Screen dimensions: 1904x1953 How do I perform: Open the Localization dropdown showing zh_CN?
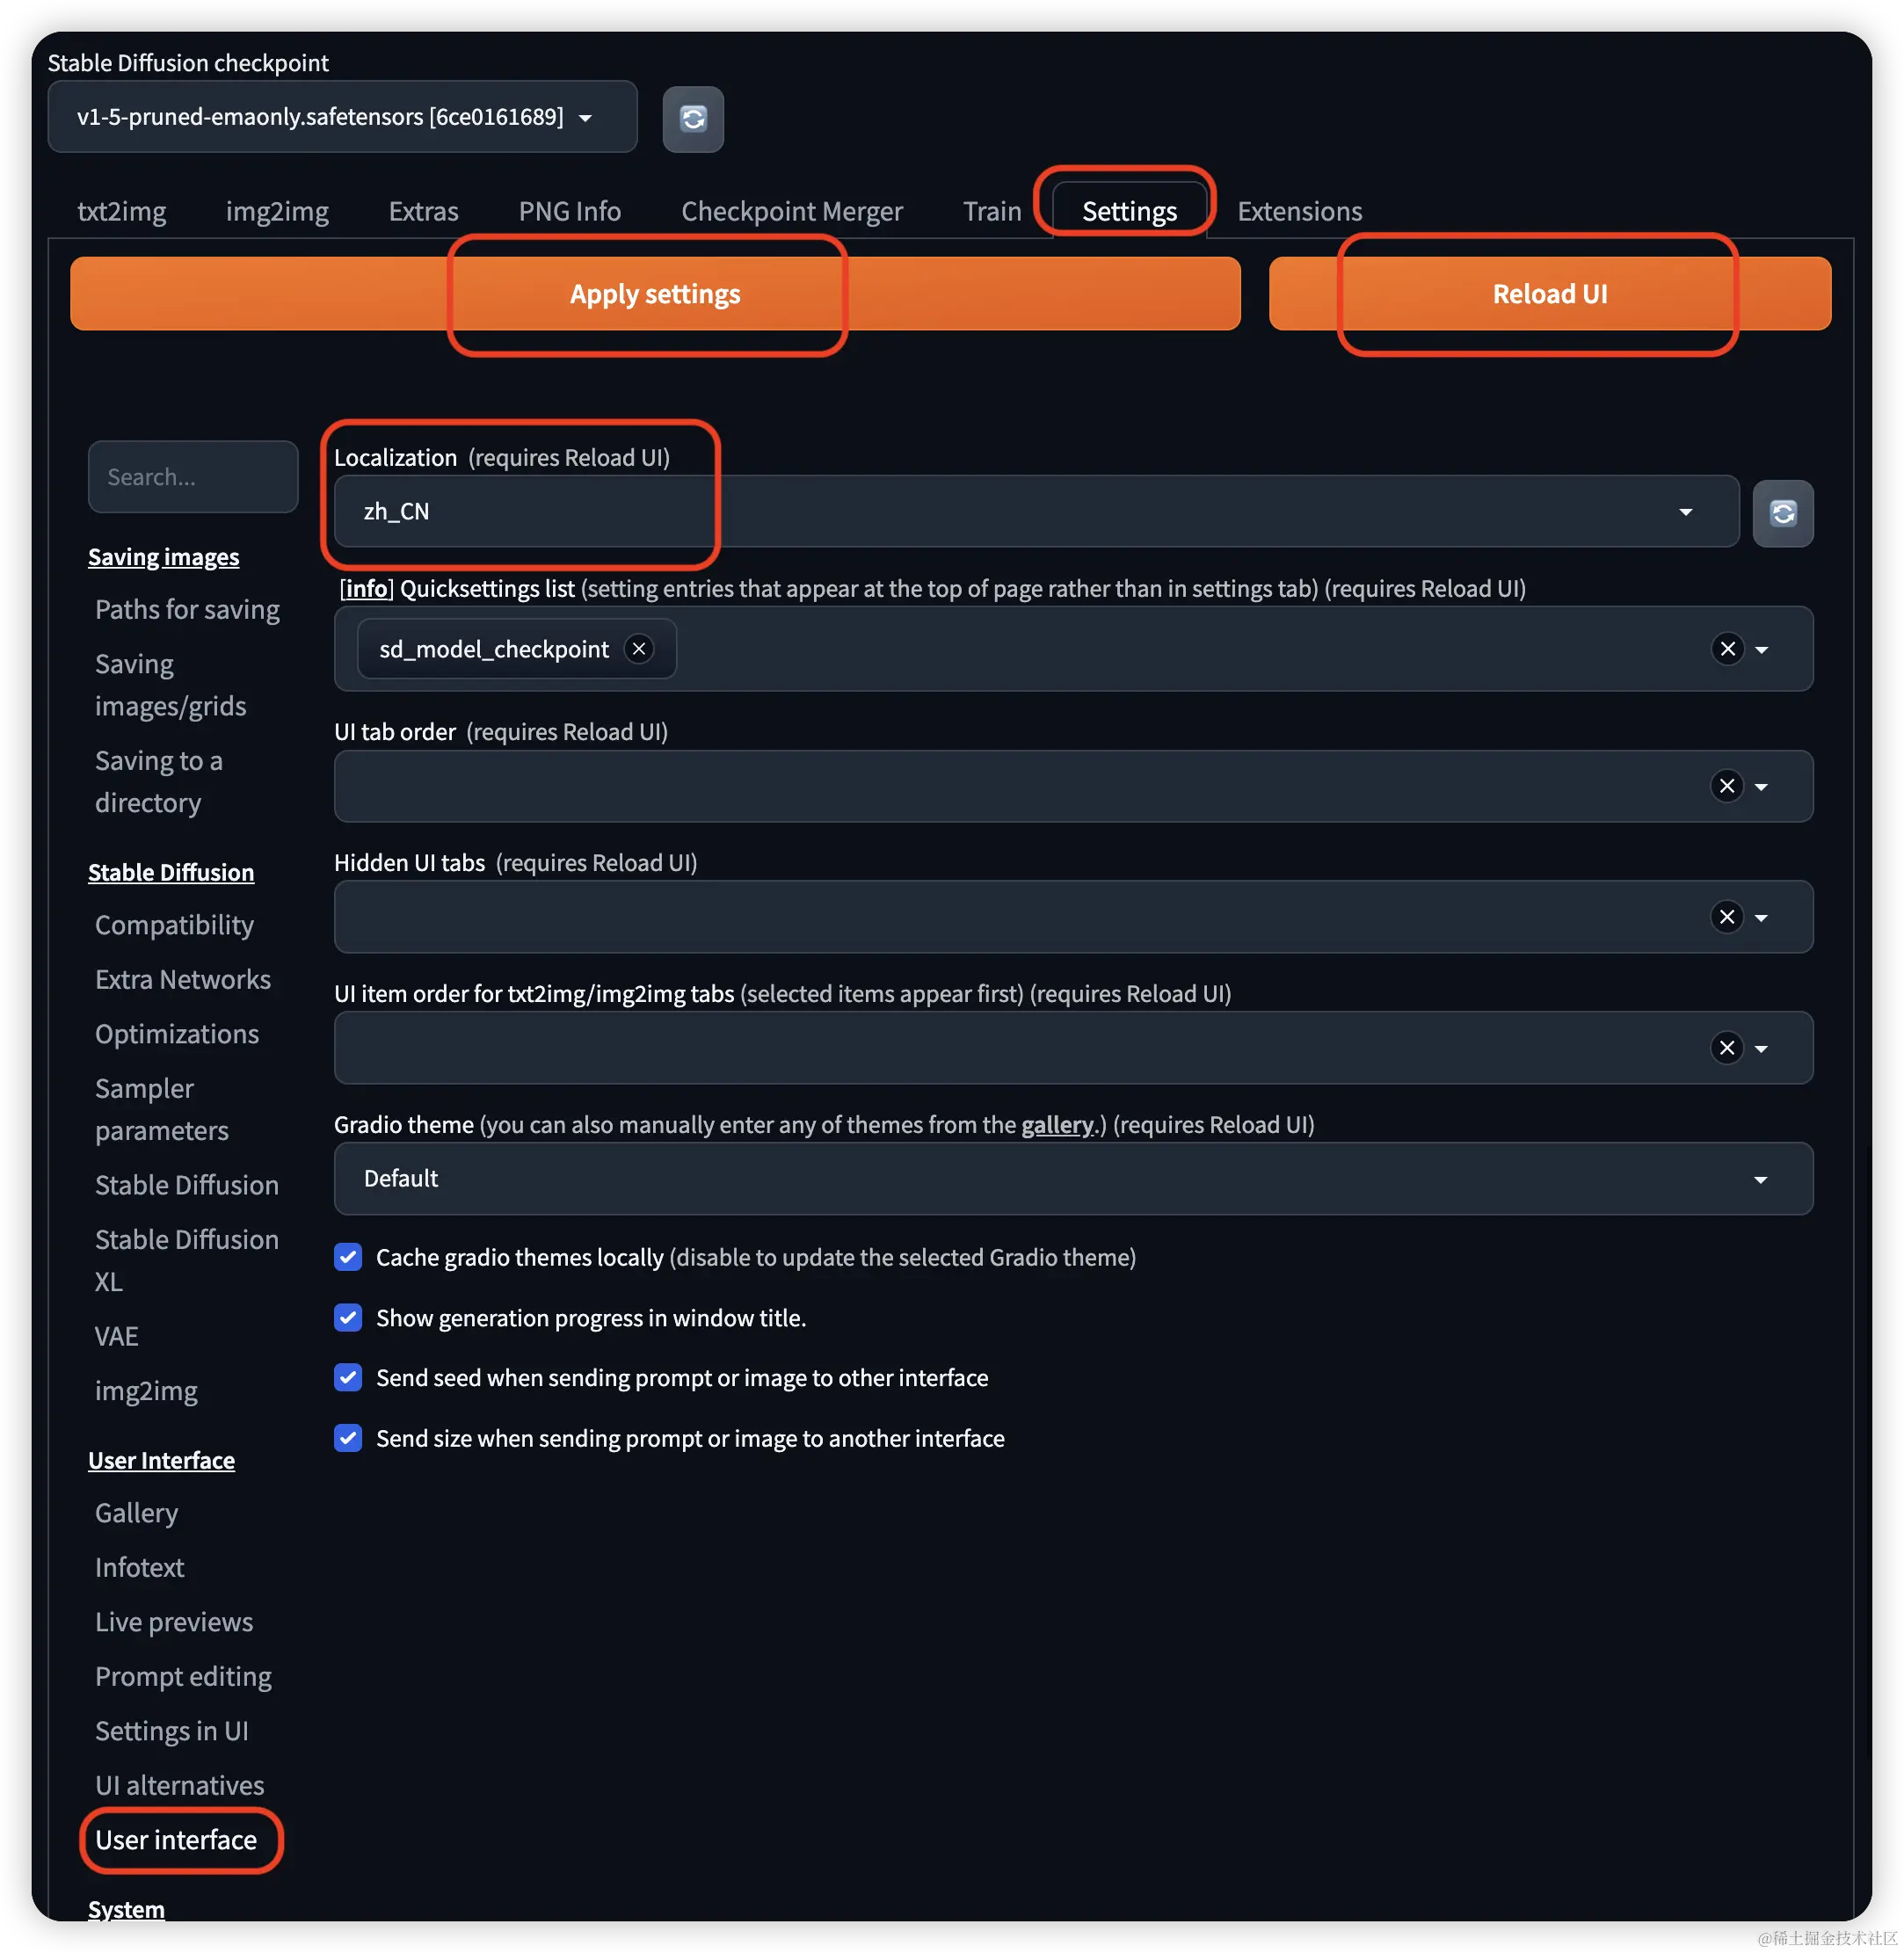tap(1036, 511)
